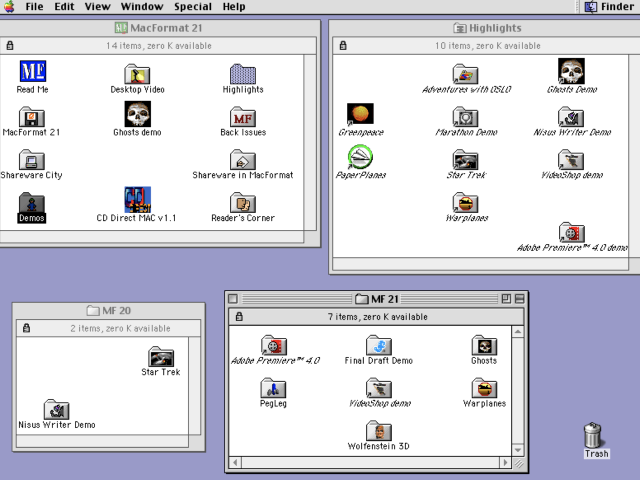Image resolution: width=640 pixels, height=480 pixels.
Task: Open Warplanes alias in Highlights window
Action: tap(465, 202)
